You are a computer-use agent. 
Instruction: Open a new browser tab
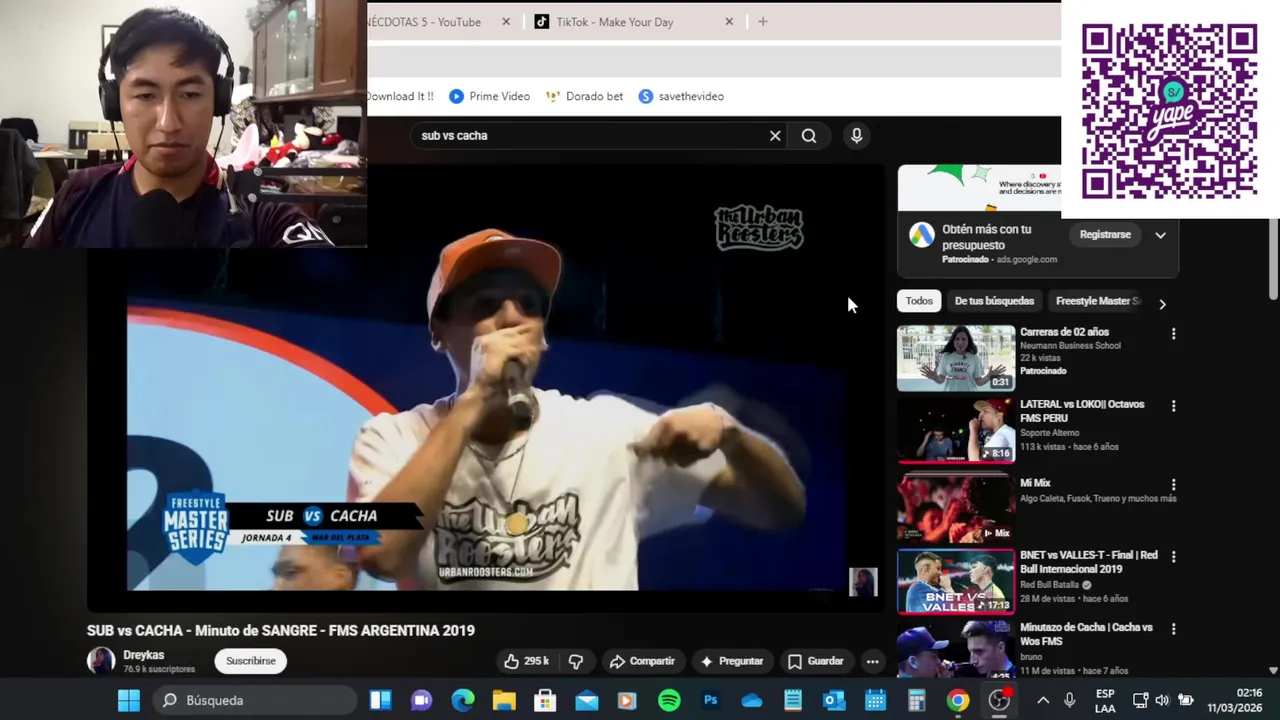(x=763, y=21)
